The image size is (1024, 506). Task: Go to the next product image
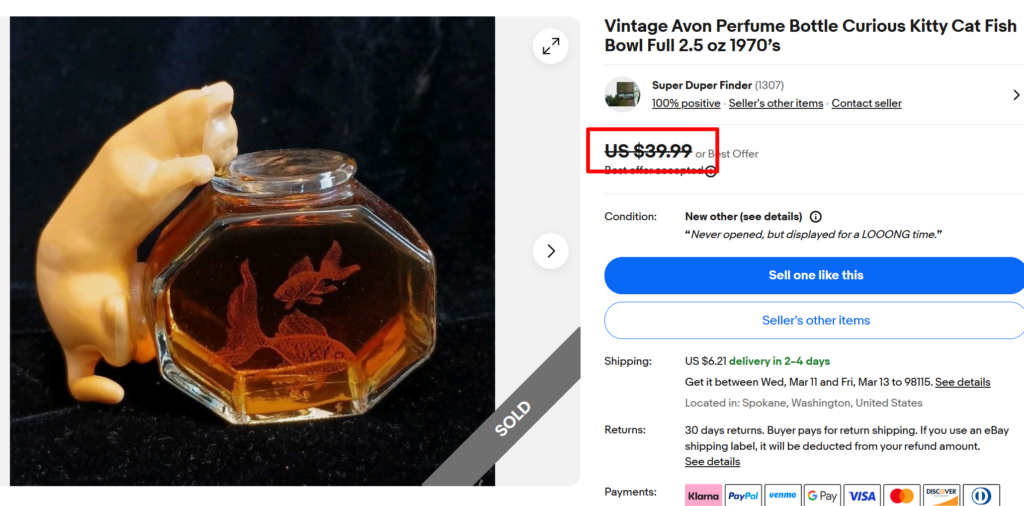(x=551, y=251)
